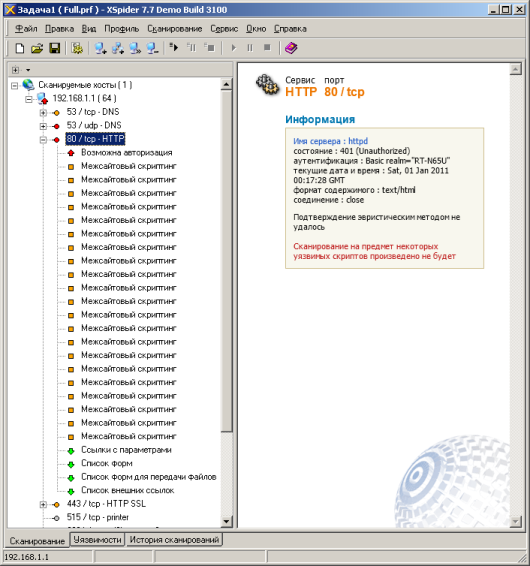Image resolution: width=530 pixels, height=566 pixels.
Task: Click the green arrow icon beside Список форм
Action: (x=71, y=464)
